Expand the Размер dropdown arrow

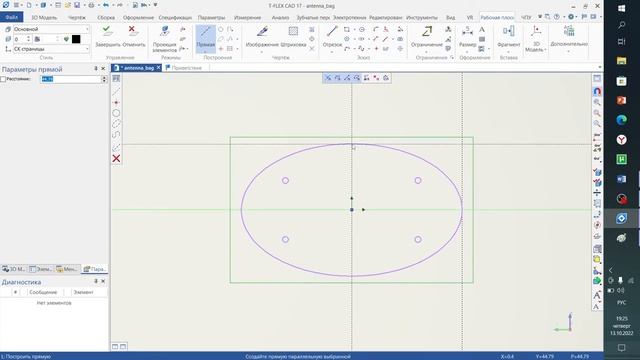point(467,52)
